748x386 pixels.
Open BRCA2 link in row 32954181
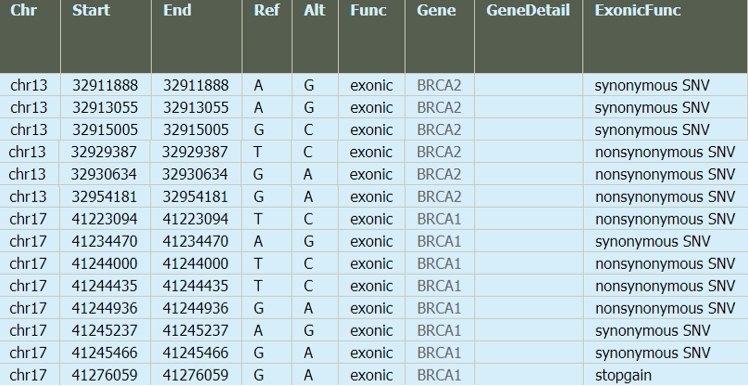(439, 197)
